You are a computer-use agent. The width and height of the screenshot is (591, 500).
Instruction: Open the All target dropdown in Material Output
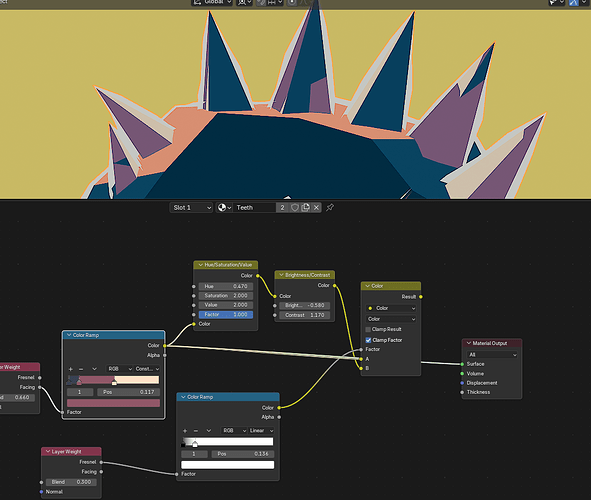pos(492,355)
